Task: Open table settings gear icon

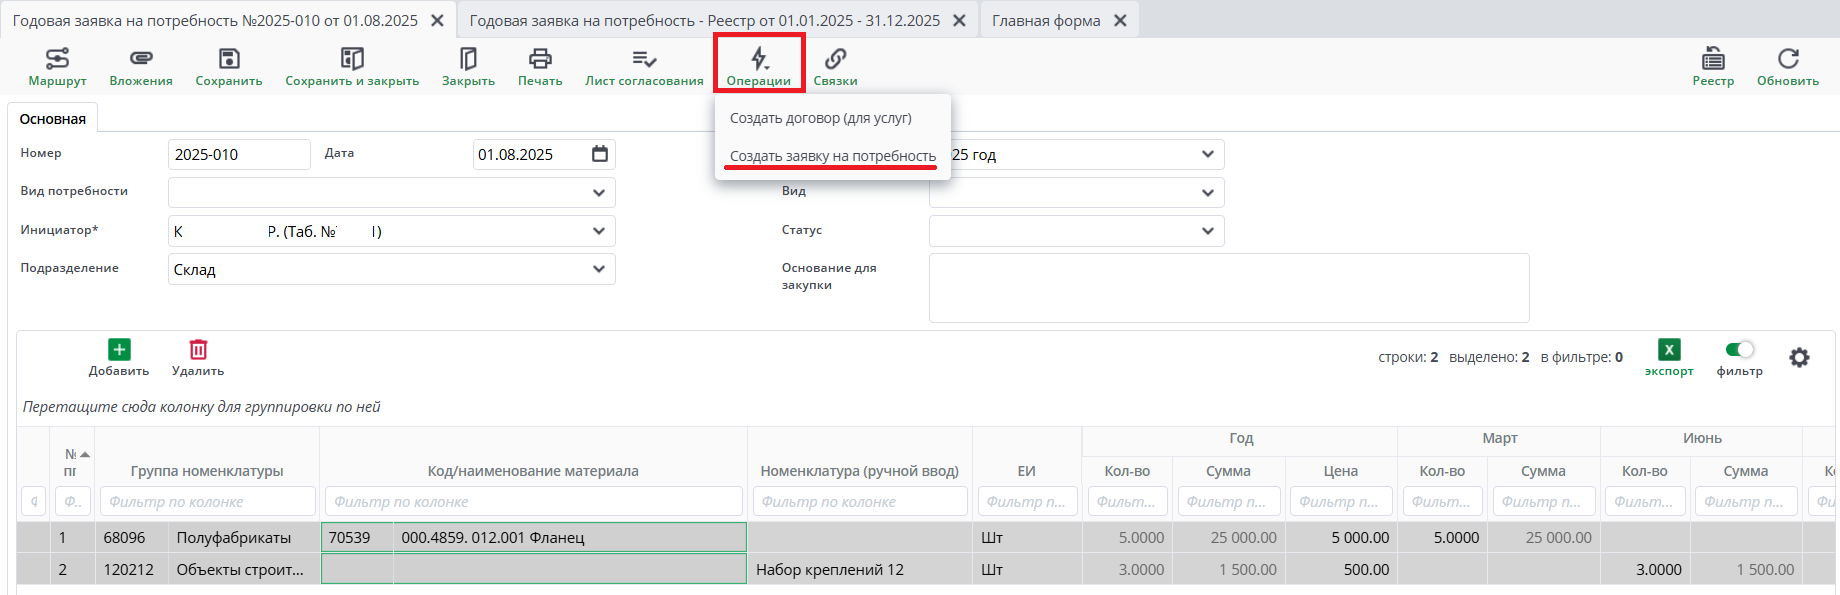Action: tap(1799, 357)
